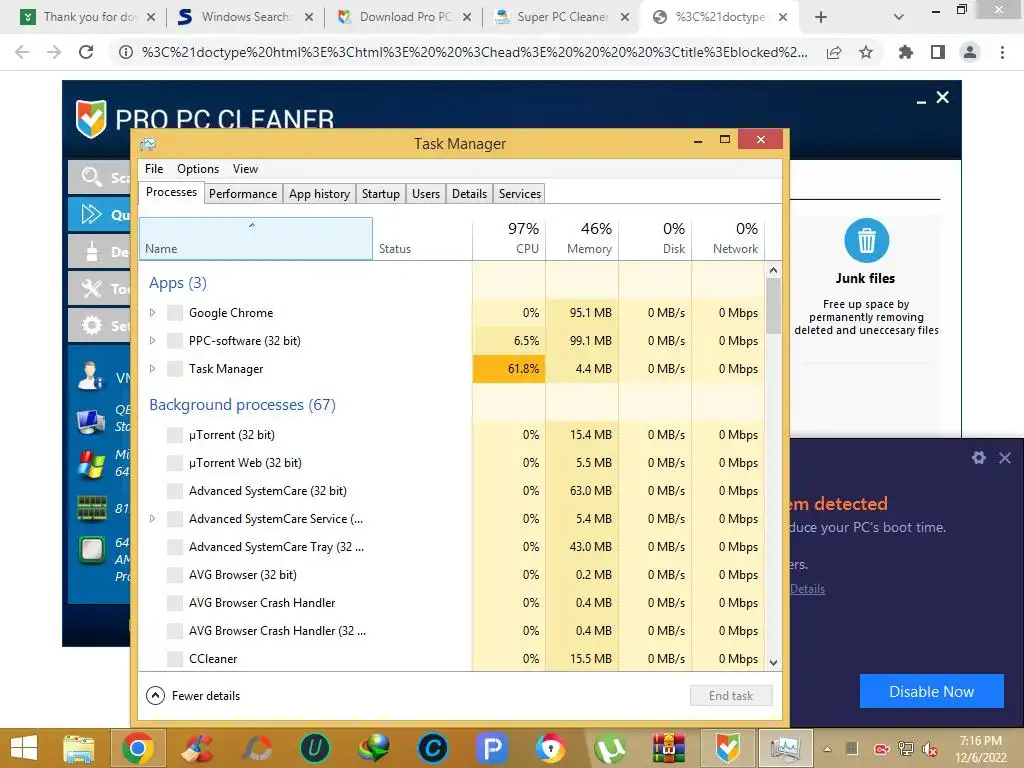Viewport: 1024px width, 768px height.
Task: Open Chrome extensions puzzle icon
Action: point(905,52)
